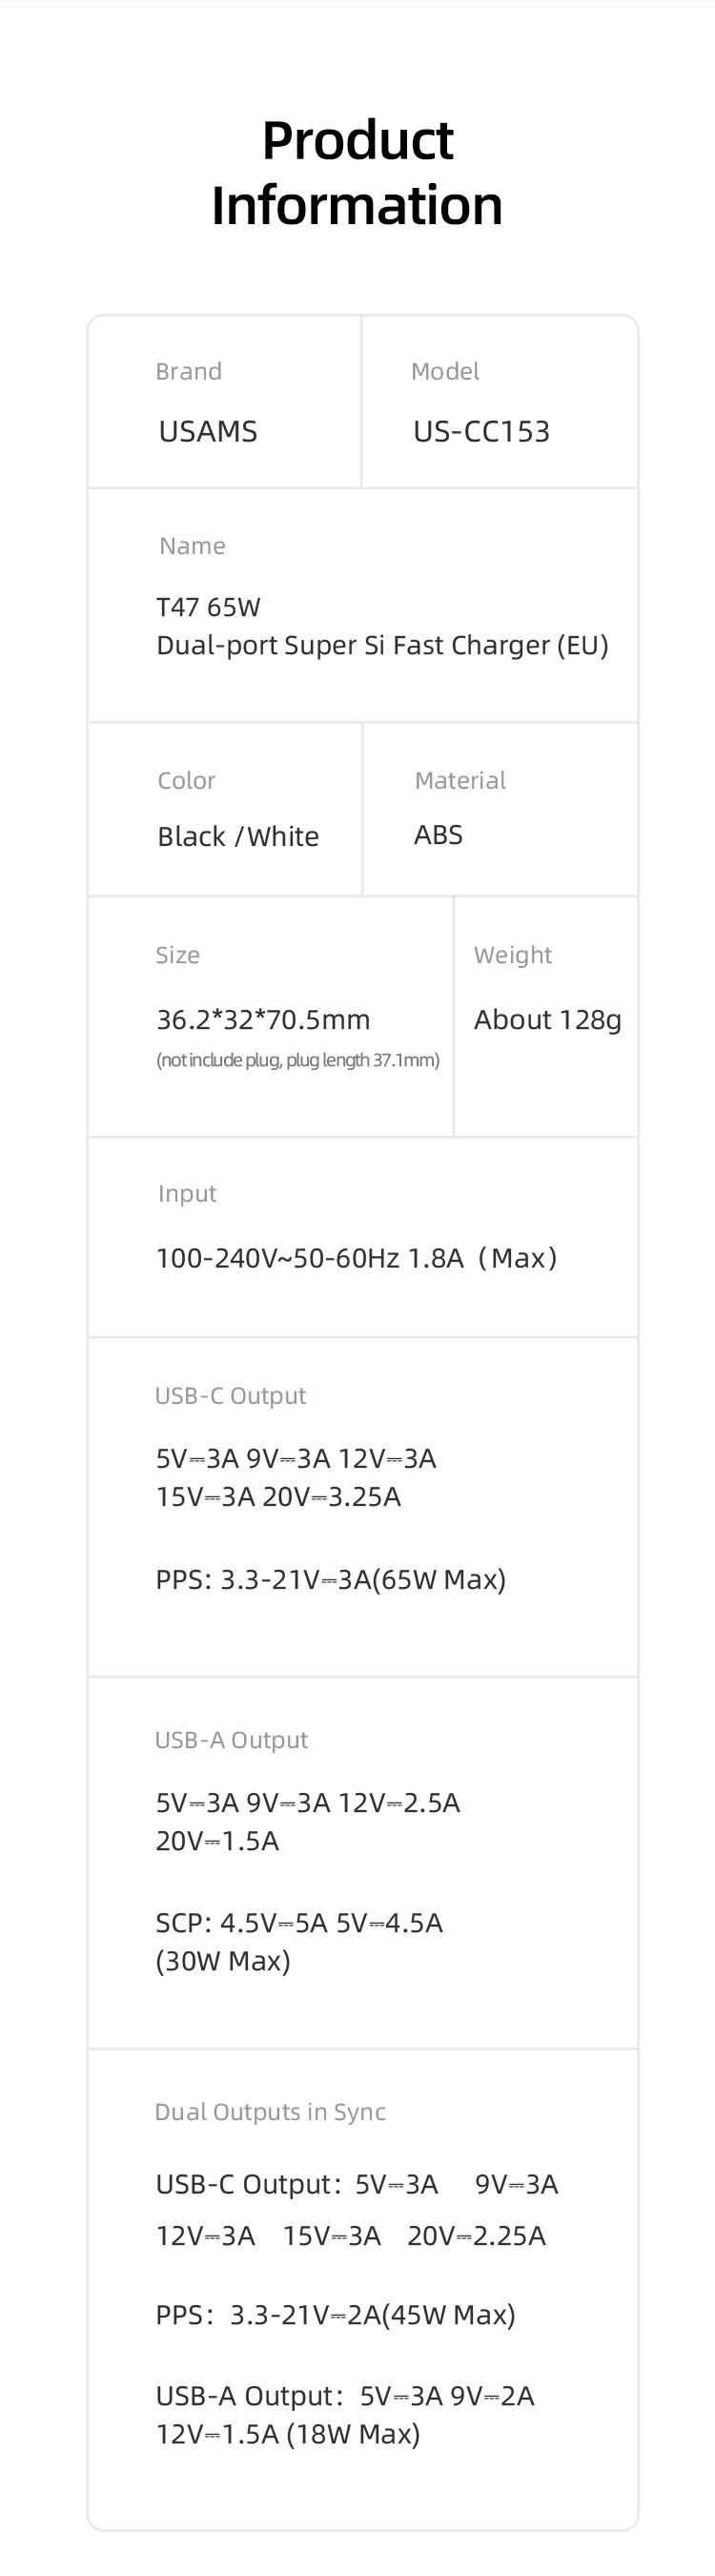Image resolution: width=715 pixels, height=2576 pixels.
Task: Select the 36.2*32*70.5mm size value
Action: pos(263,1020)
